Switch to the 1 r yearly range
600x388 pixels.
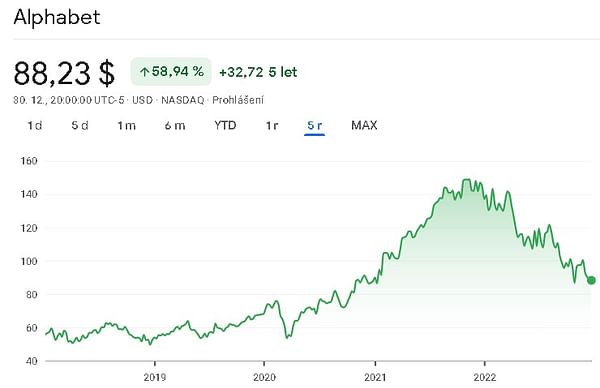272,126
